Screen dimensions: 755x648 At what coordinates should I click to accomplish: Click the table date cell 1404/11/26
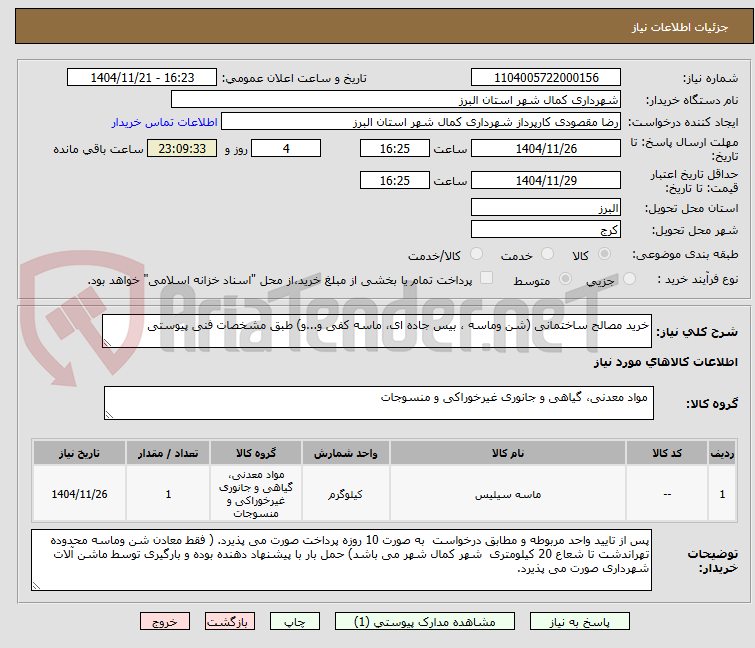tap(79, 494)
